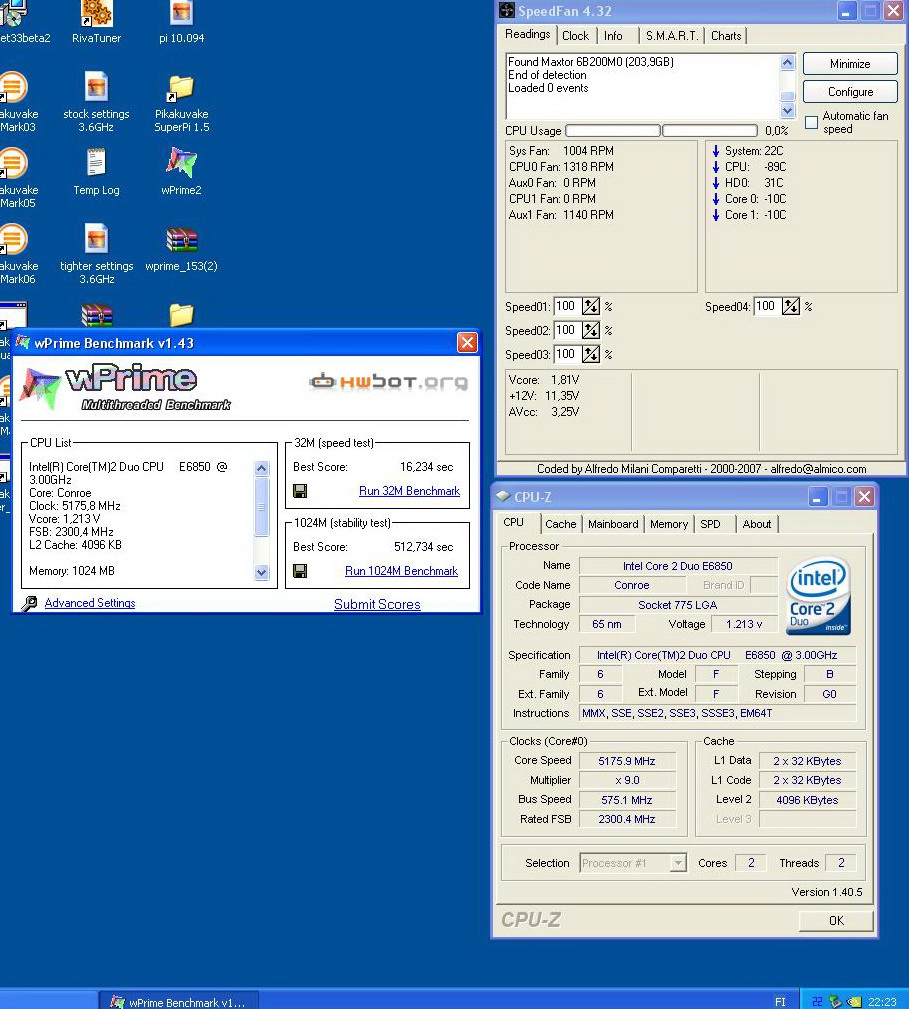
Task: Click the Speed01 value field
Action: (x=567, y=306)
